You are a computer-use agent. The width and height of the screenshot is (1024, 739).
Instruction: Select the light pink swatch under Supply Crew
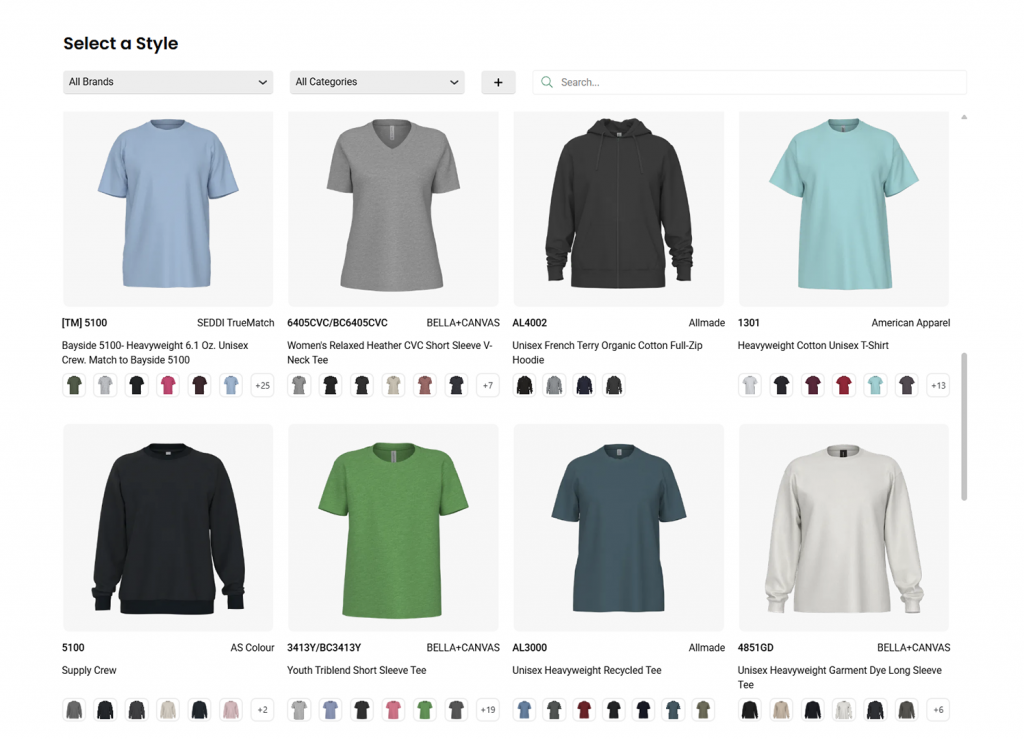coord(230,709)
